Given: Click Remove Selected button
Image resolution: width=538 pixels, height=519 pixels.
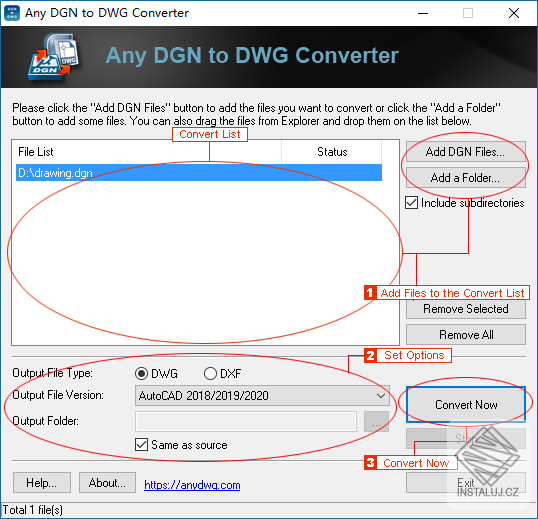Looking at the screenshot, I should [466, 309].
